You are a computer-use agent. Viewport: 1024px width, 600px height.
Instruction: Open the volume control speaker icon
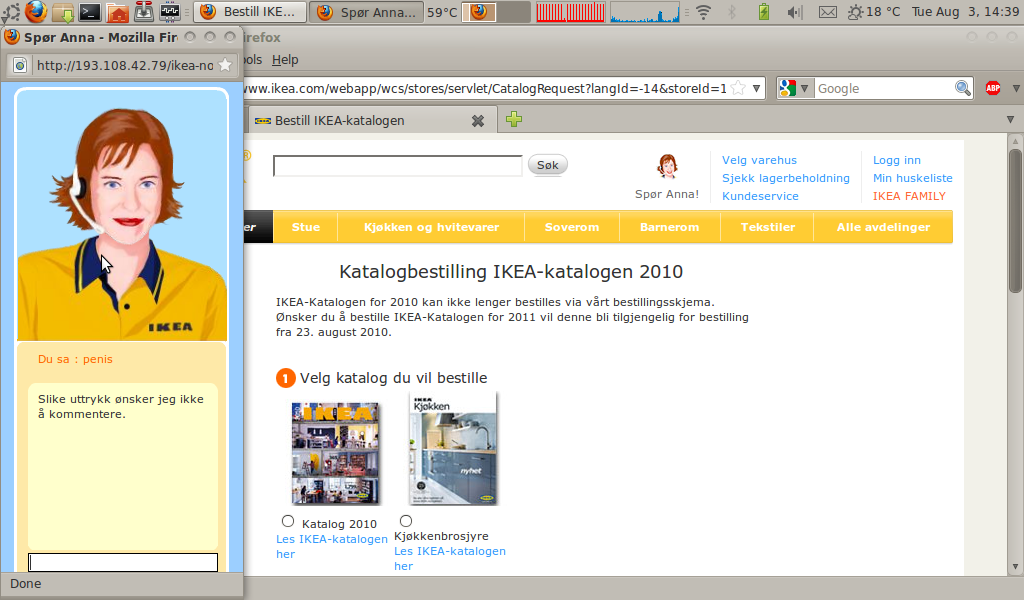point(794,12)
